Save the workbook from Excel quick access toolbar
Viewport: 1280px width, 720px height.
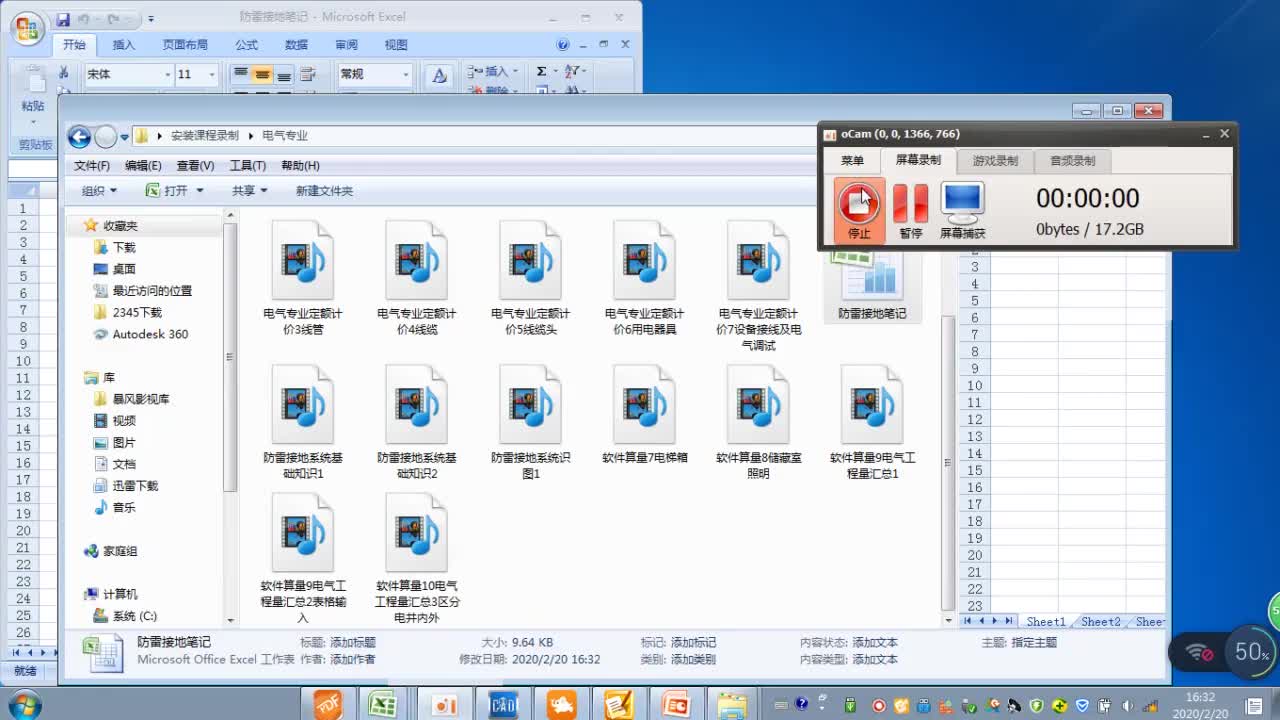click(x=63, y=18)
